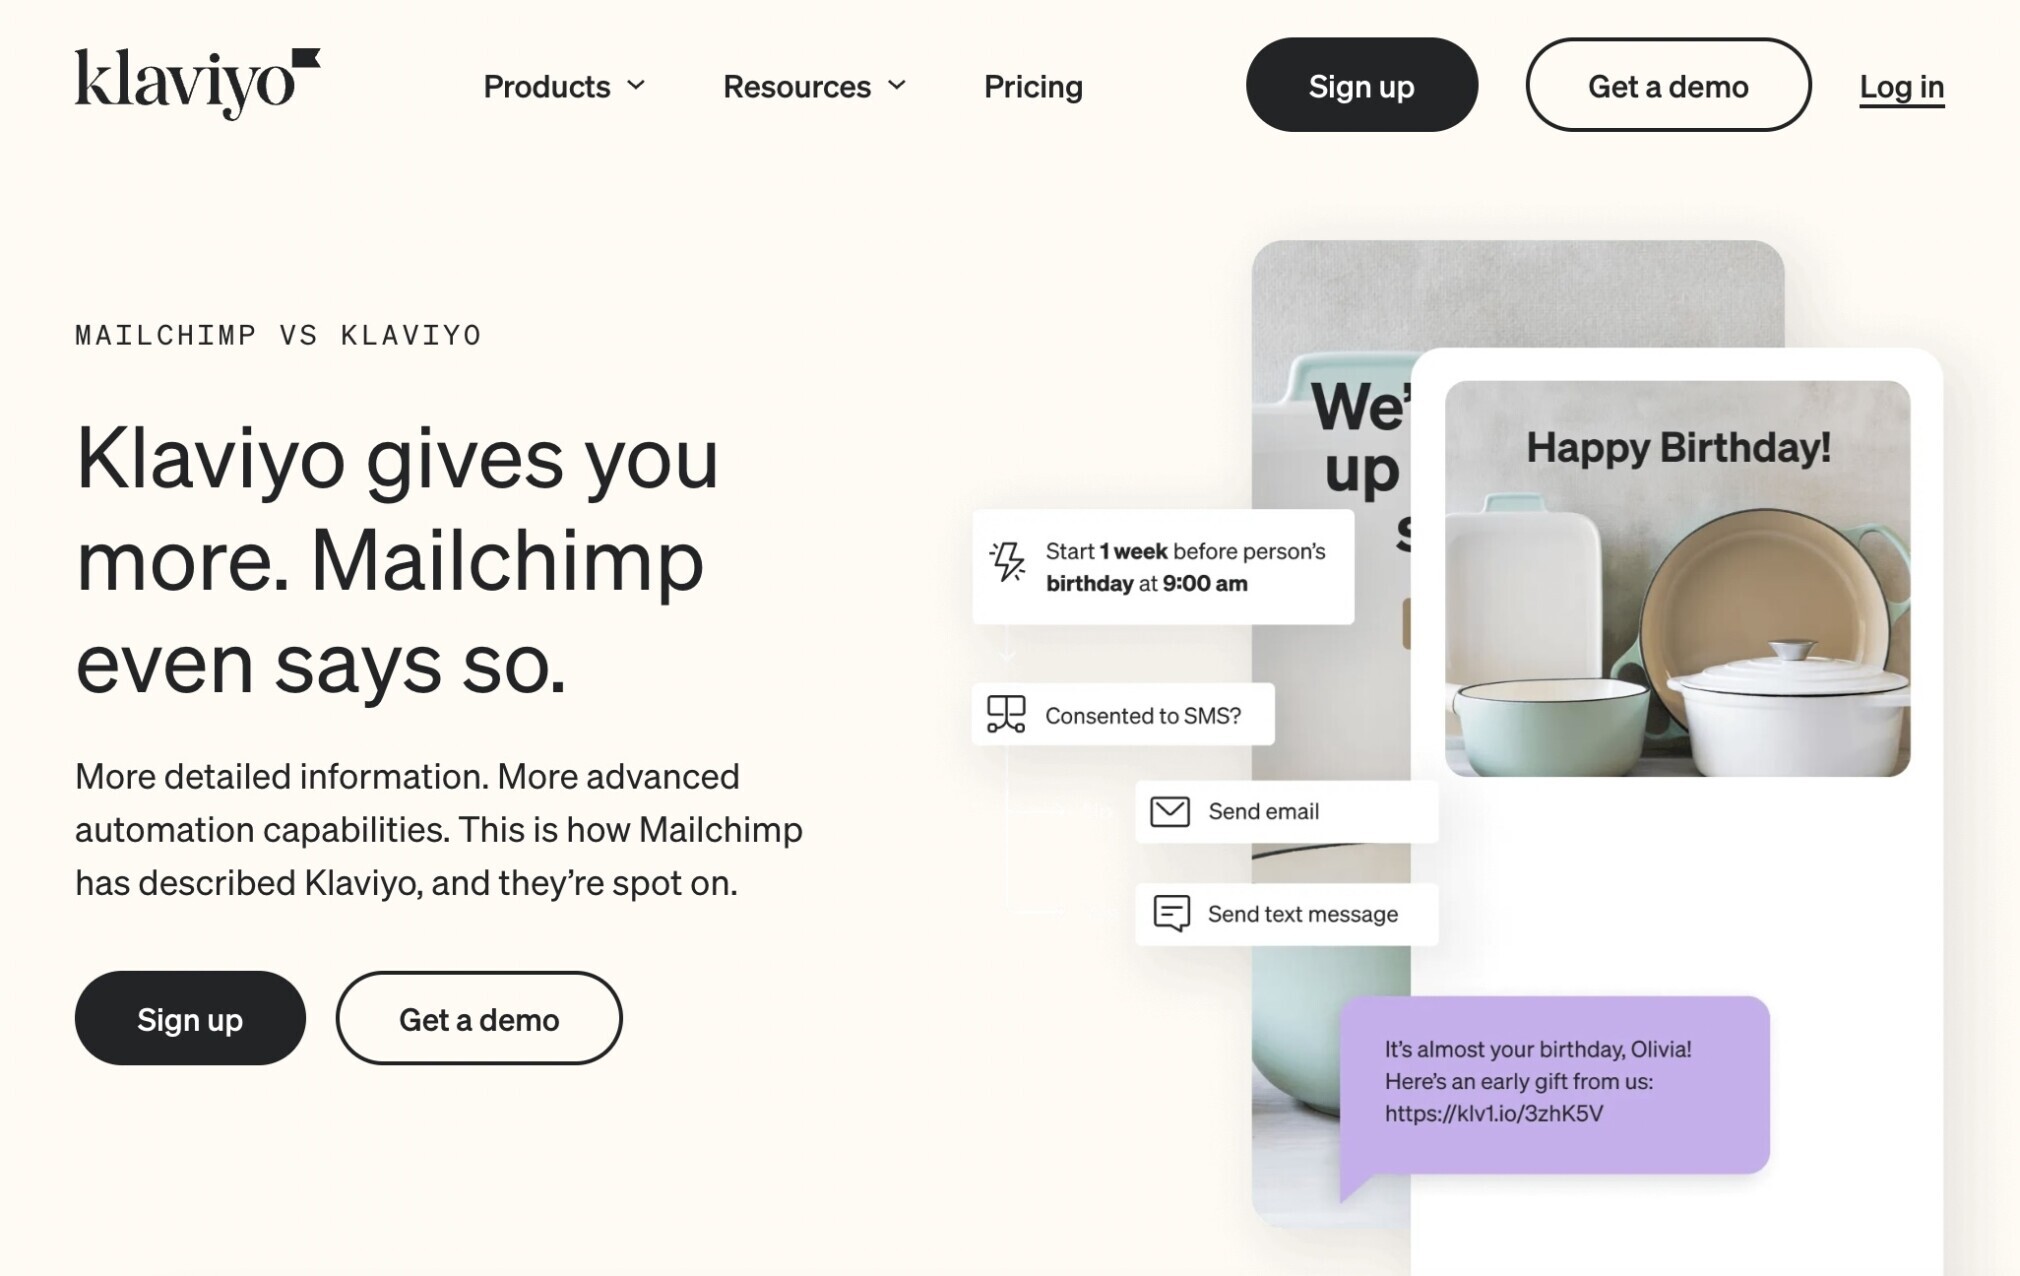
Task: Click the Klaviyo logo in the top left
Action: (197, 84)
